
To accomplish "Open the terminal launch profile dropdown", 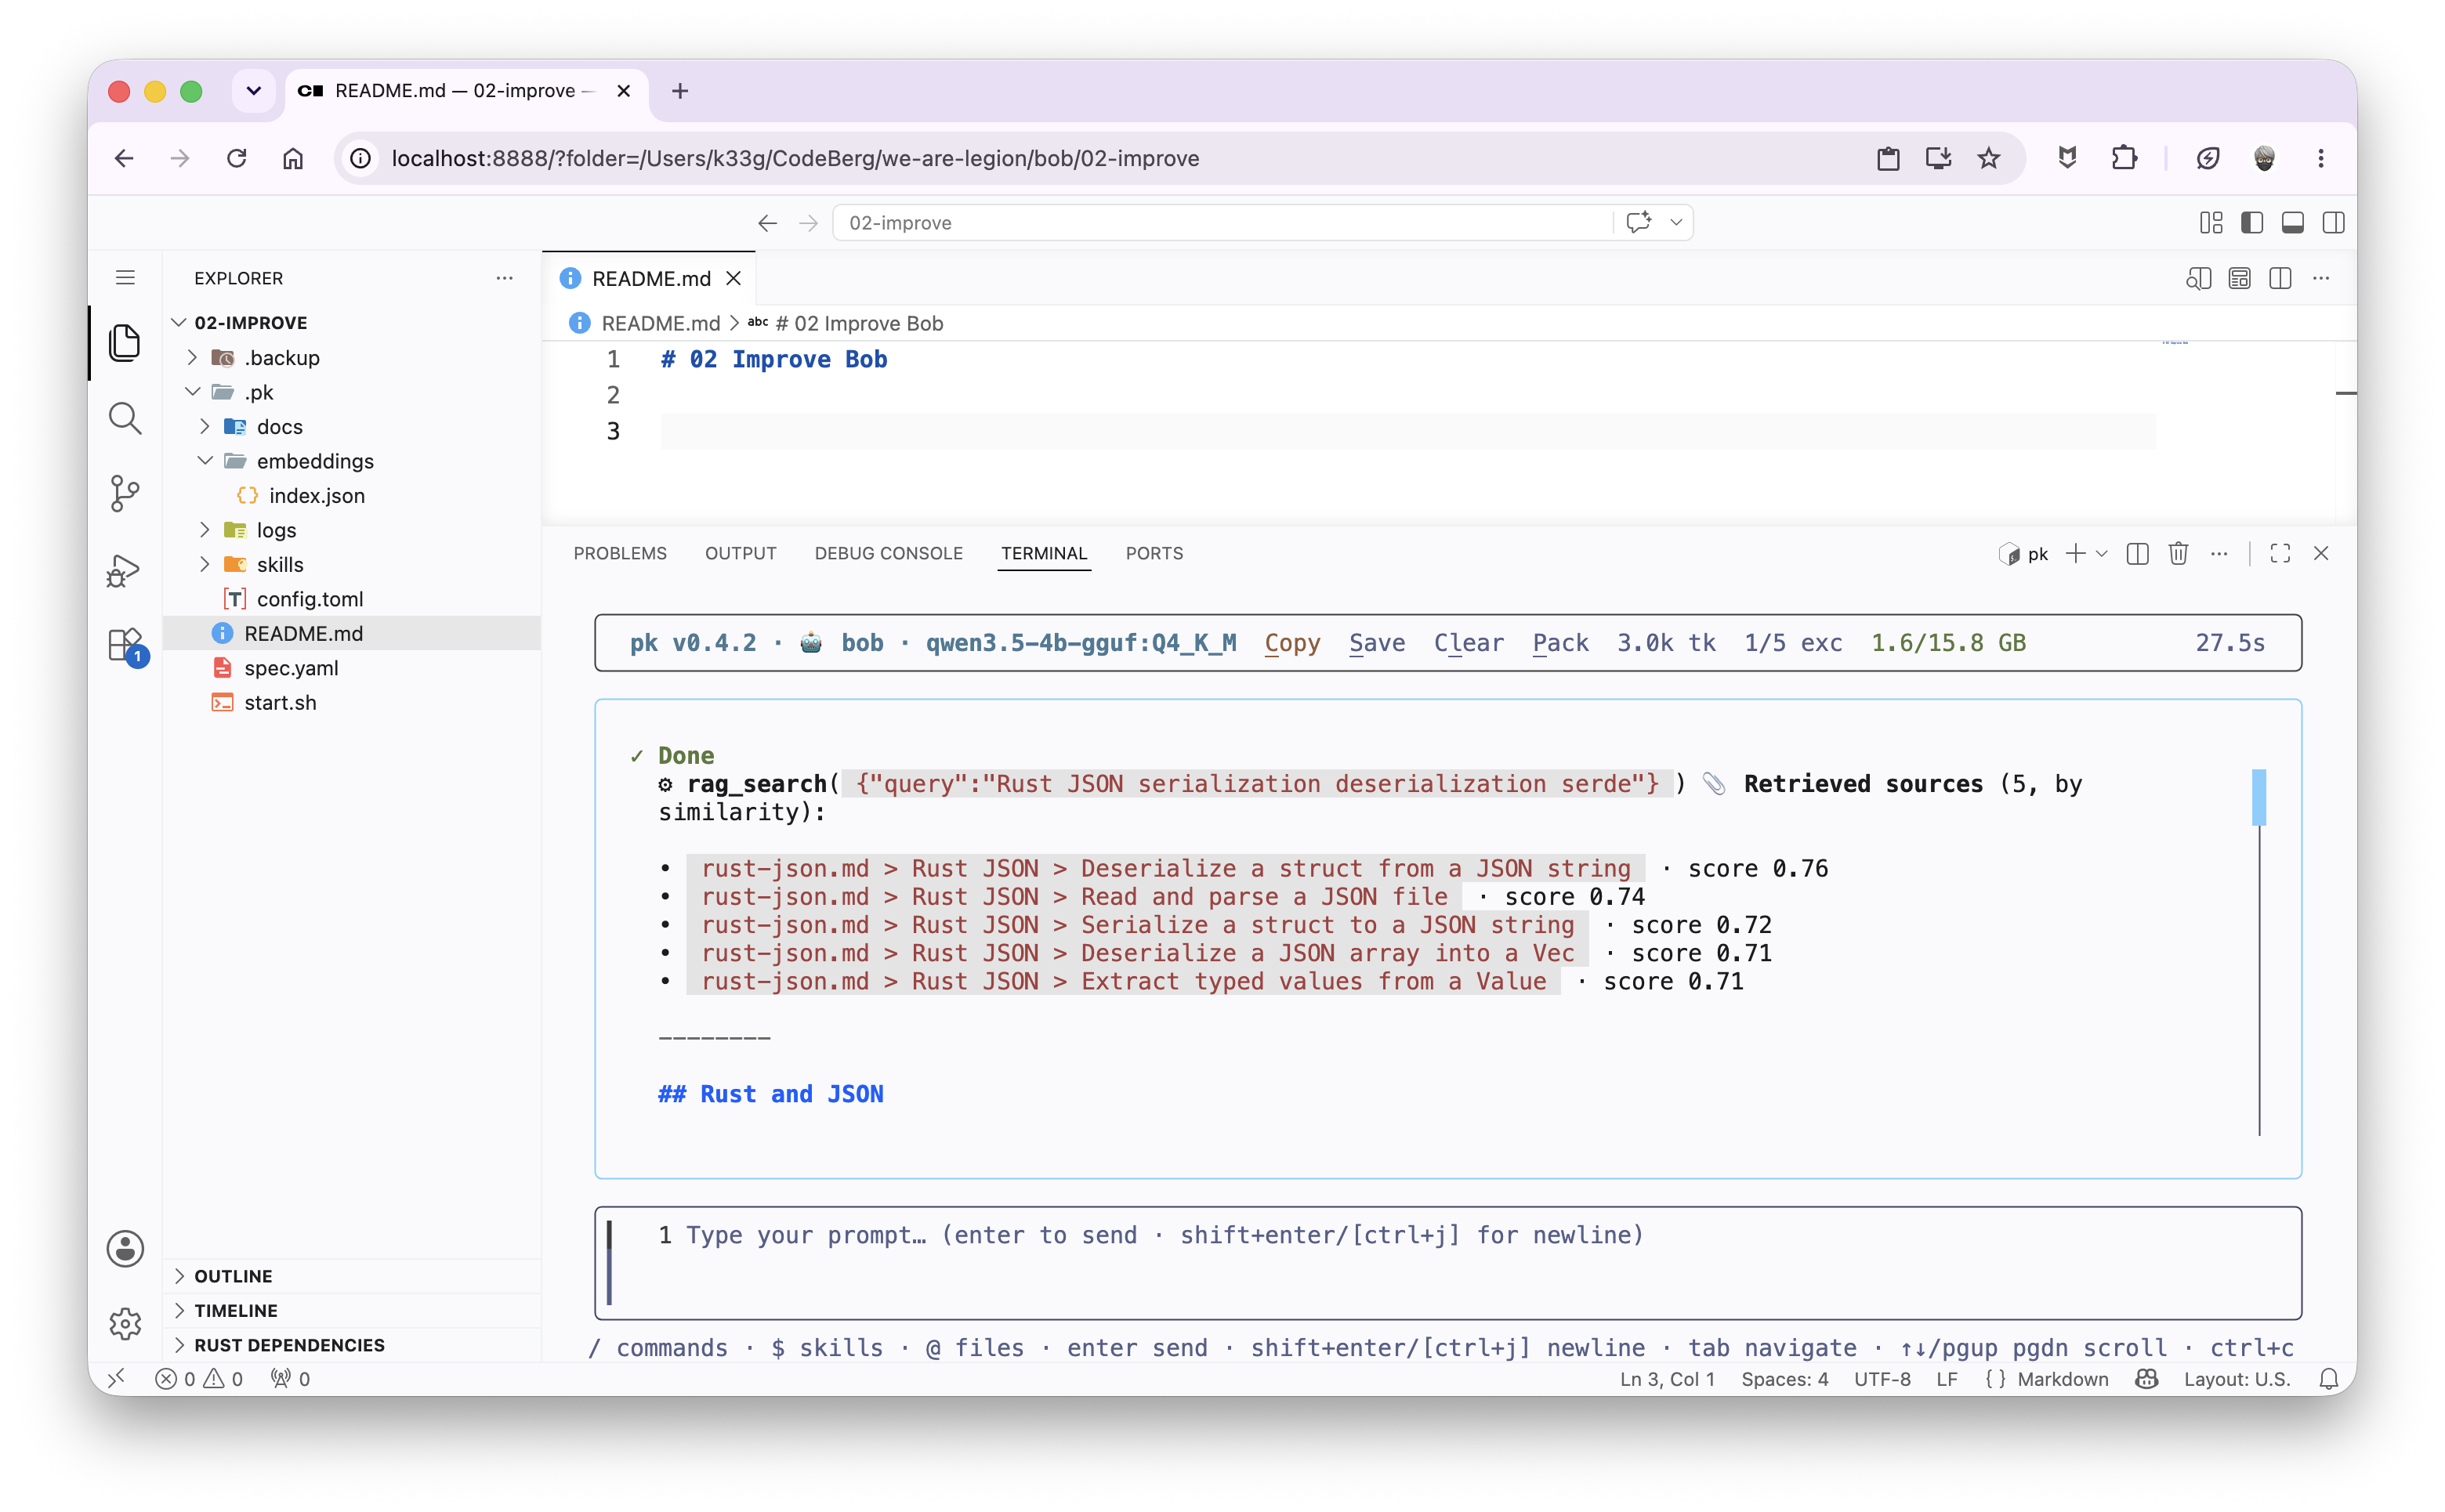I will tap(2101, 553).
